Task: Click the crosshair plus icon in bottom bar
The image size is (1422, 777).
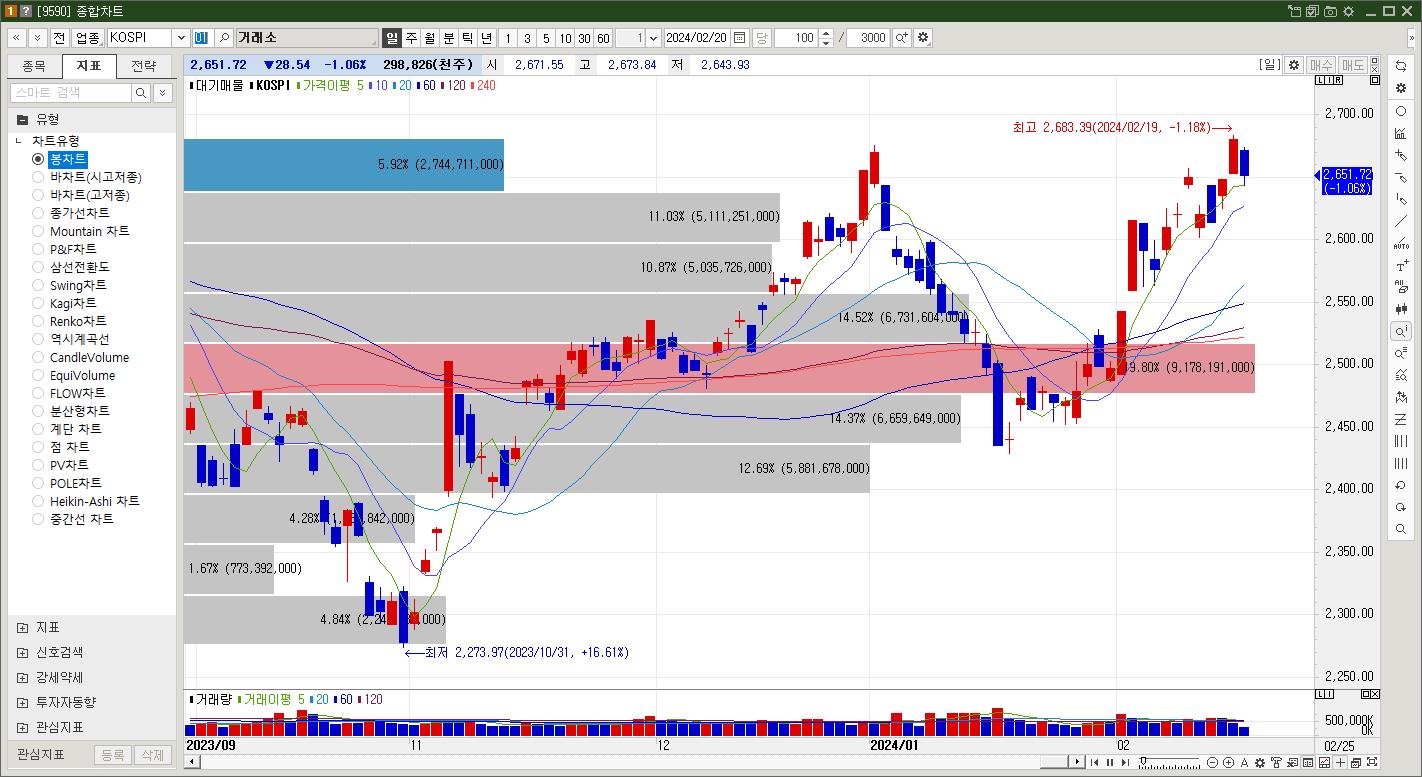Action: [x=1340, y=763]
